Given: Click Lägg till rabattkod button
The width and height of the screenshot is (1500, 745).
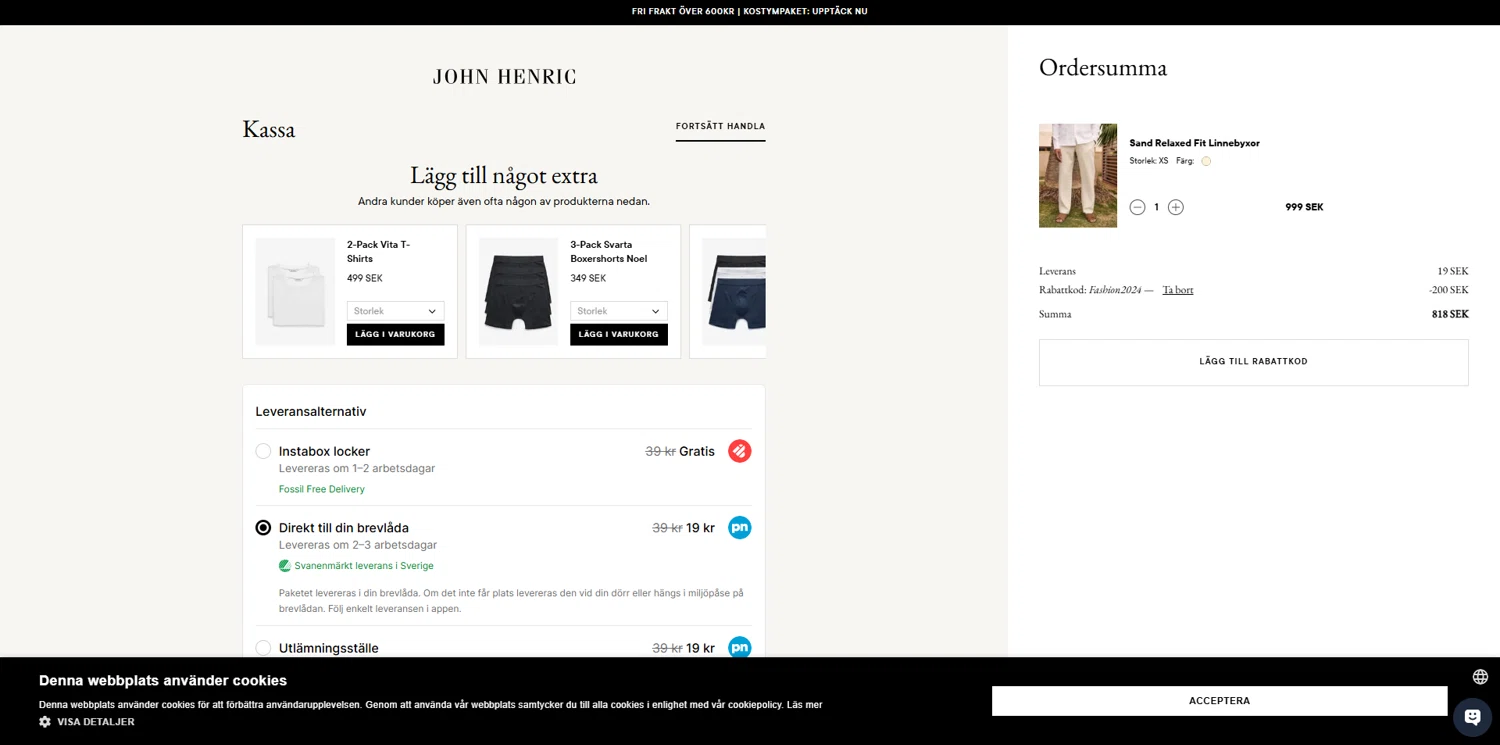Looking at the screenshot, I should click(1253, 362).
